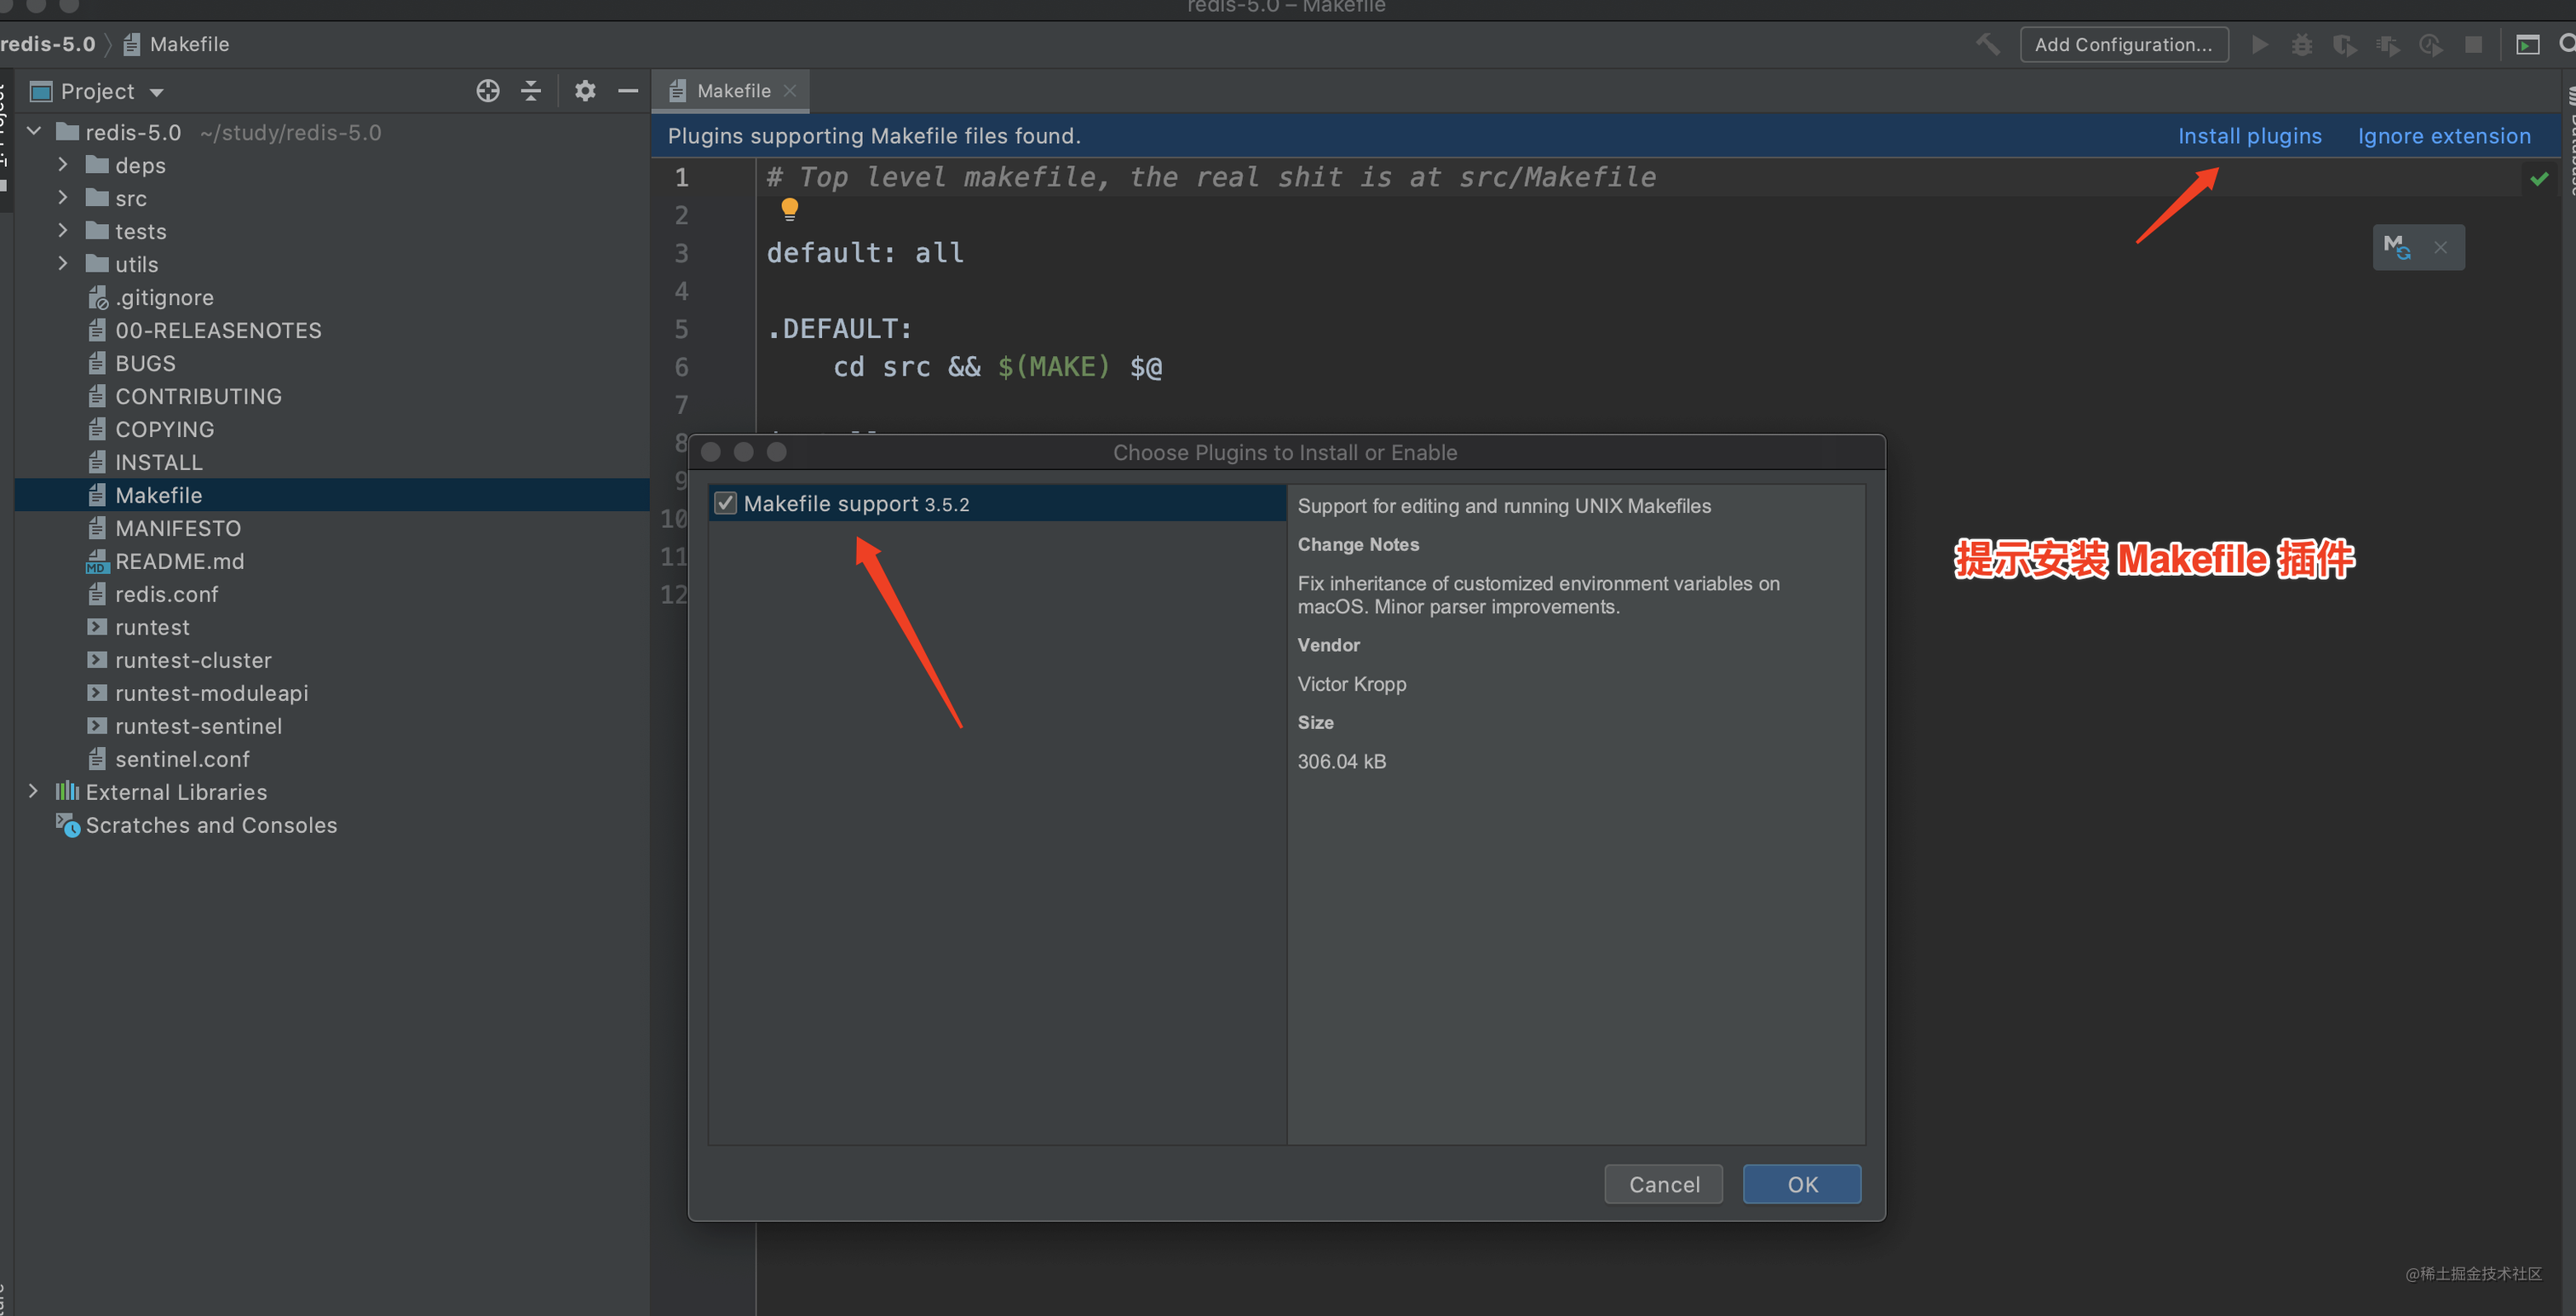This screenshot has width=2576, height=1316.
Task: Click the README.md markdown file icon
Action: pos(97,562)
